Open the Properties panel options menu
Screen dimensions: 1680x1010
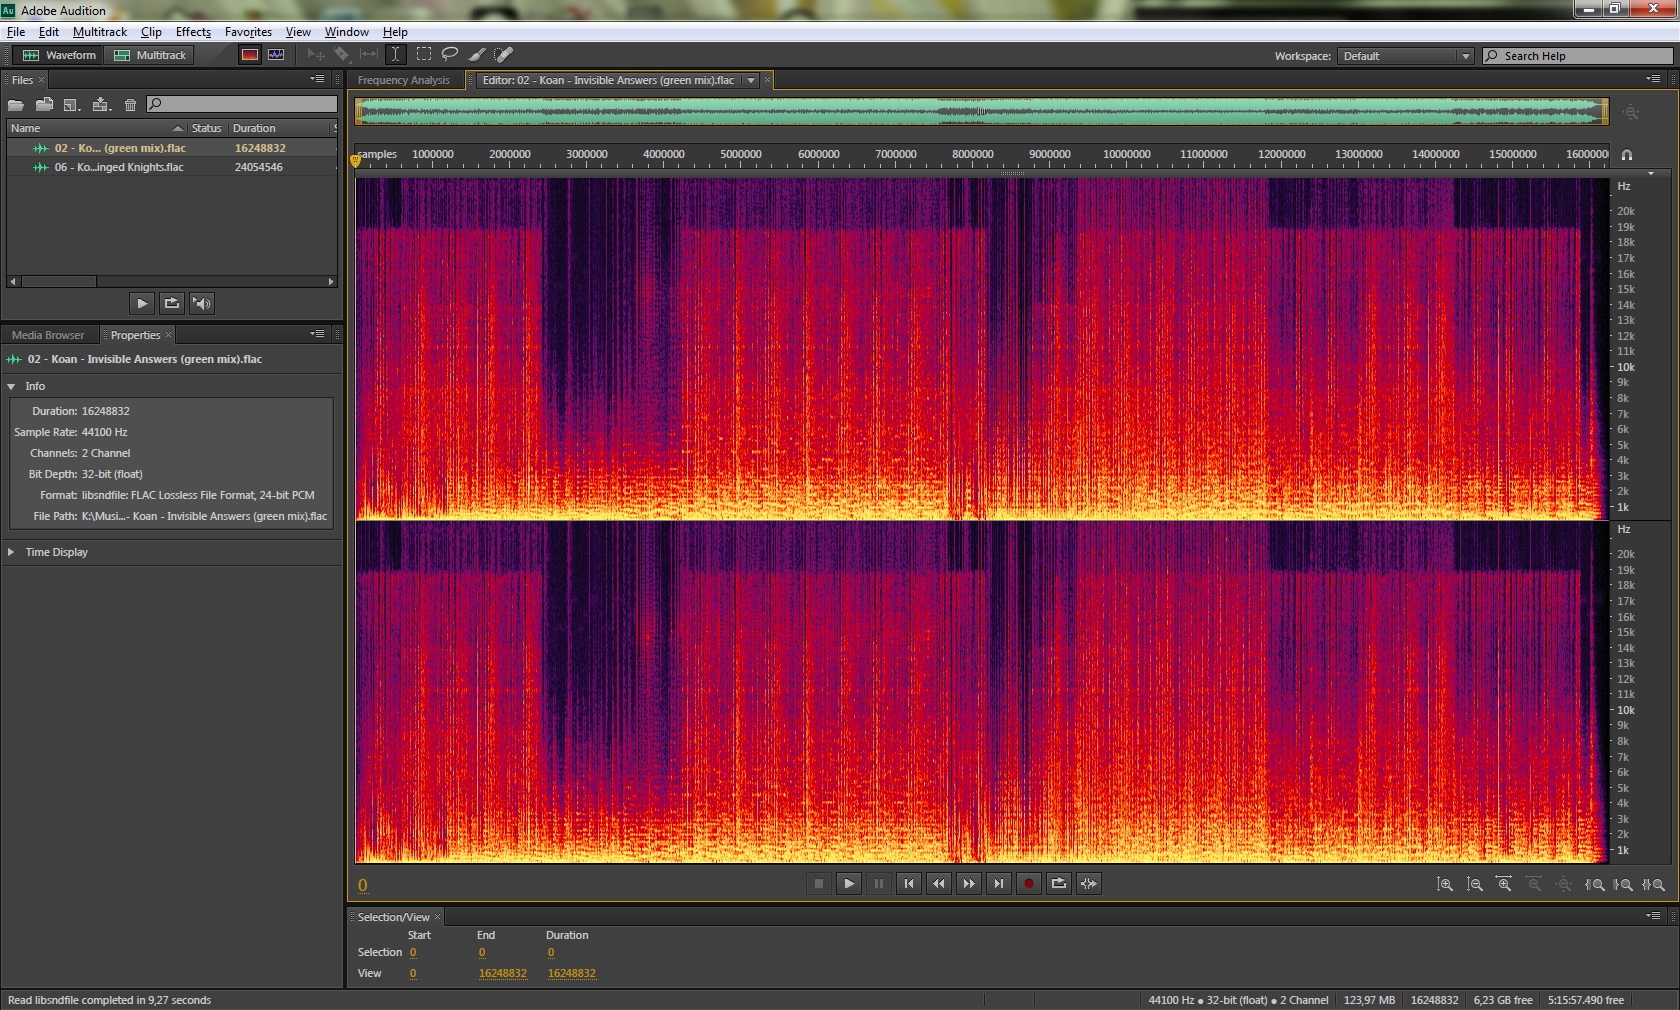(317, 334)
